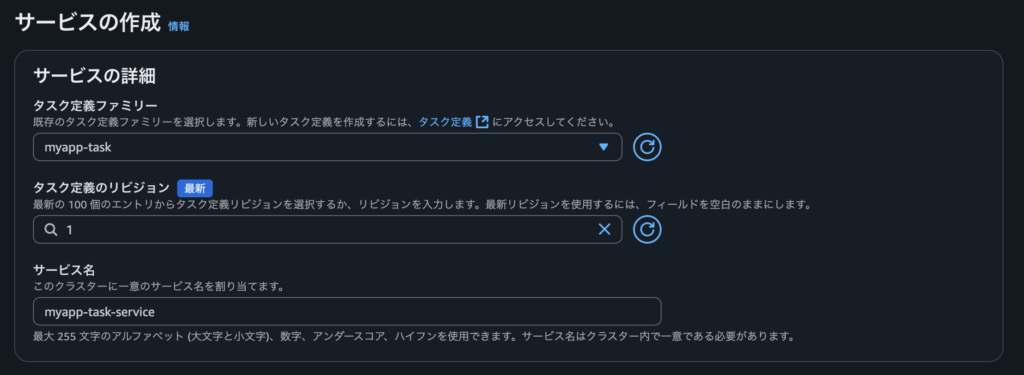
Task: Click the タスク定義ファミリー label
Action: (96, 106)
